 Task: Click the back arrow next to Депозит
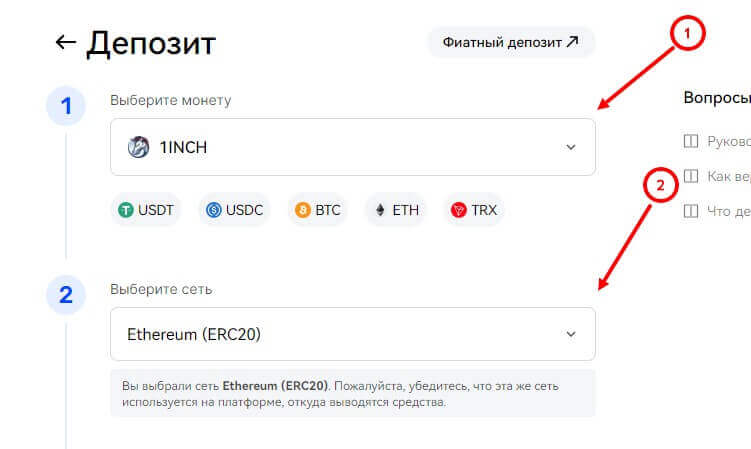[x=66, y=42]
